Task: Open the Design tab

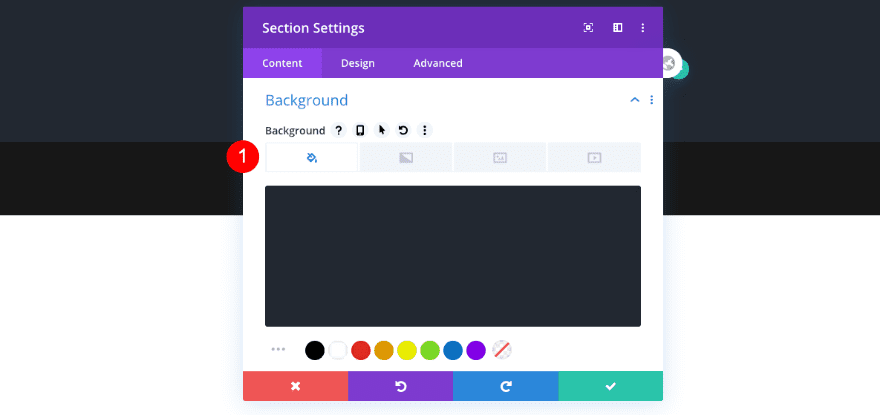Action: point(357,63)
